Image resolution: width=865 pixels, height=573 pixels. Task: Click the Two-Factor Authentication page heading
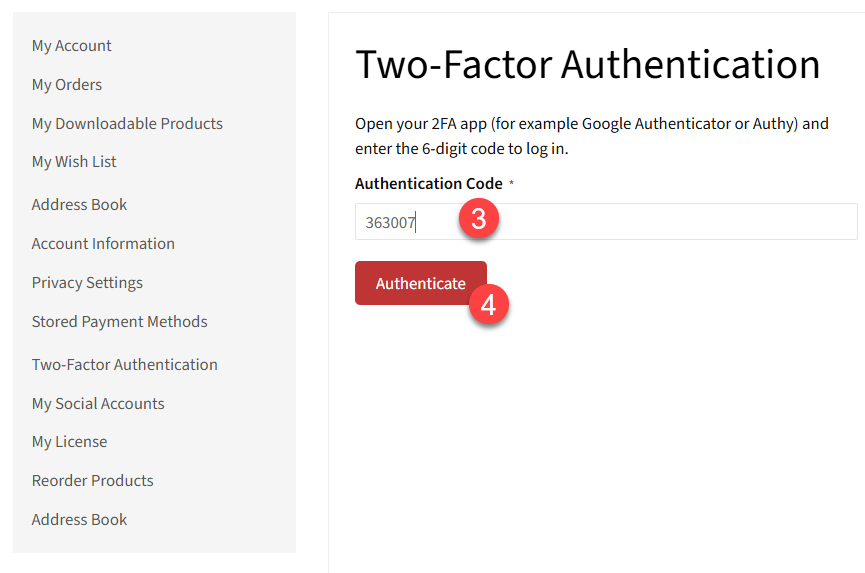coord(588,65)
